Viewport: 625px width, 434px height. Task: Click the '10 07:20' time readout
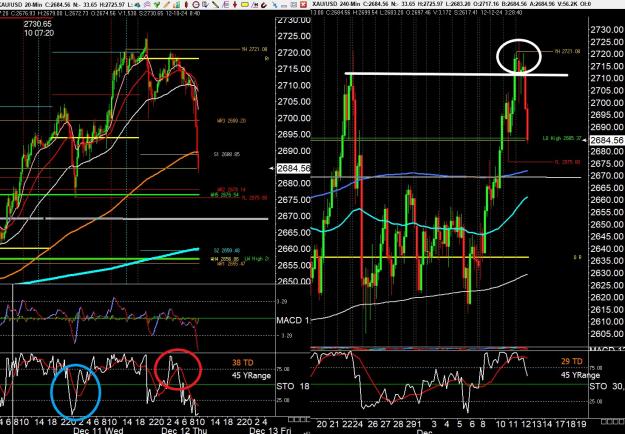point(39,33)
